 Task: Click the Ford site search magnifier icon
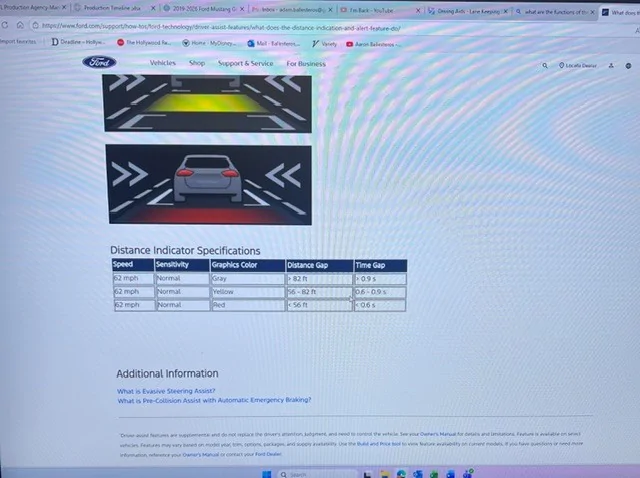pos(545,65)
